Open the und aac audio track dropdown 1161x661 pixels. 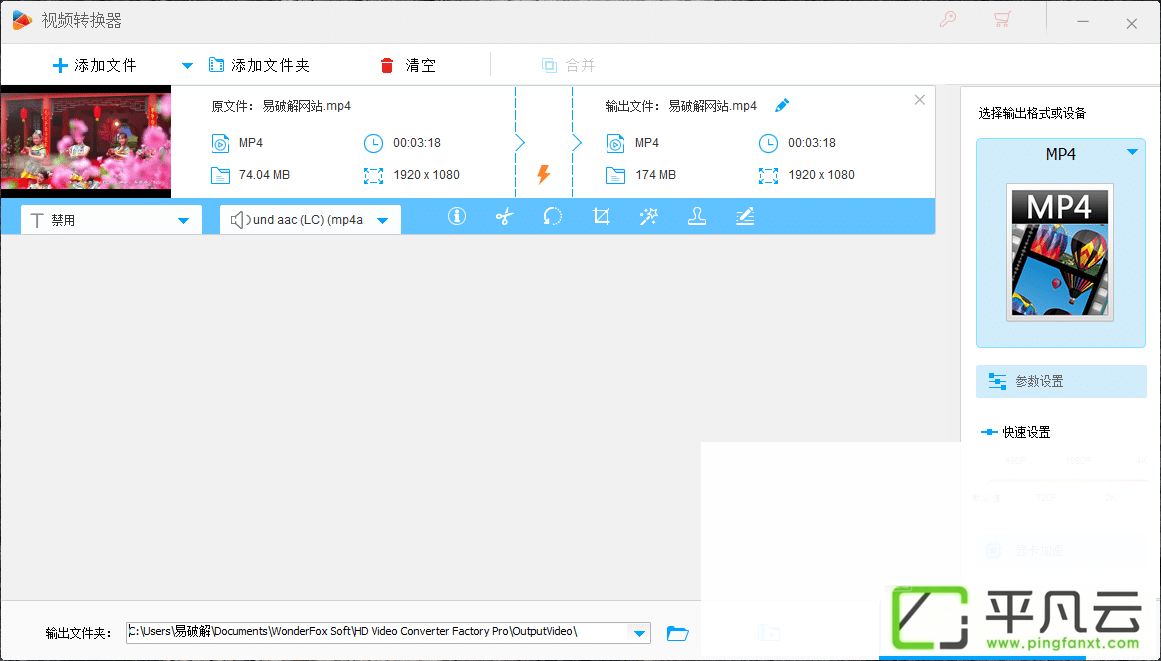tap(310, 220)
